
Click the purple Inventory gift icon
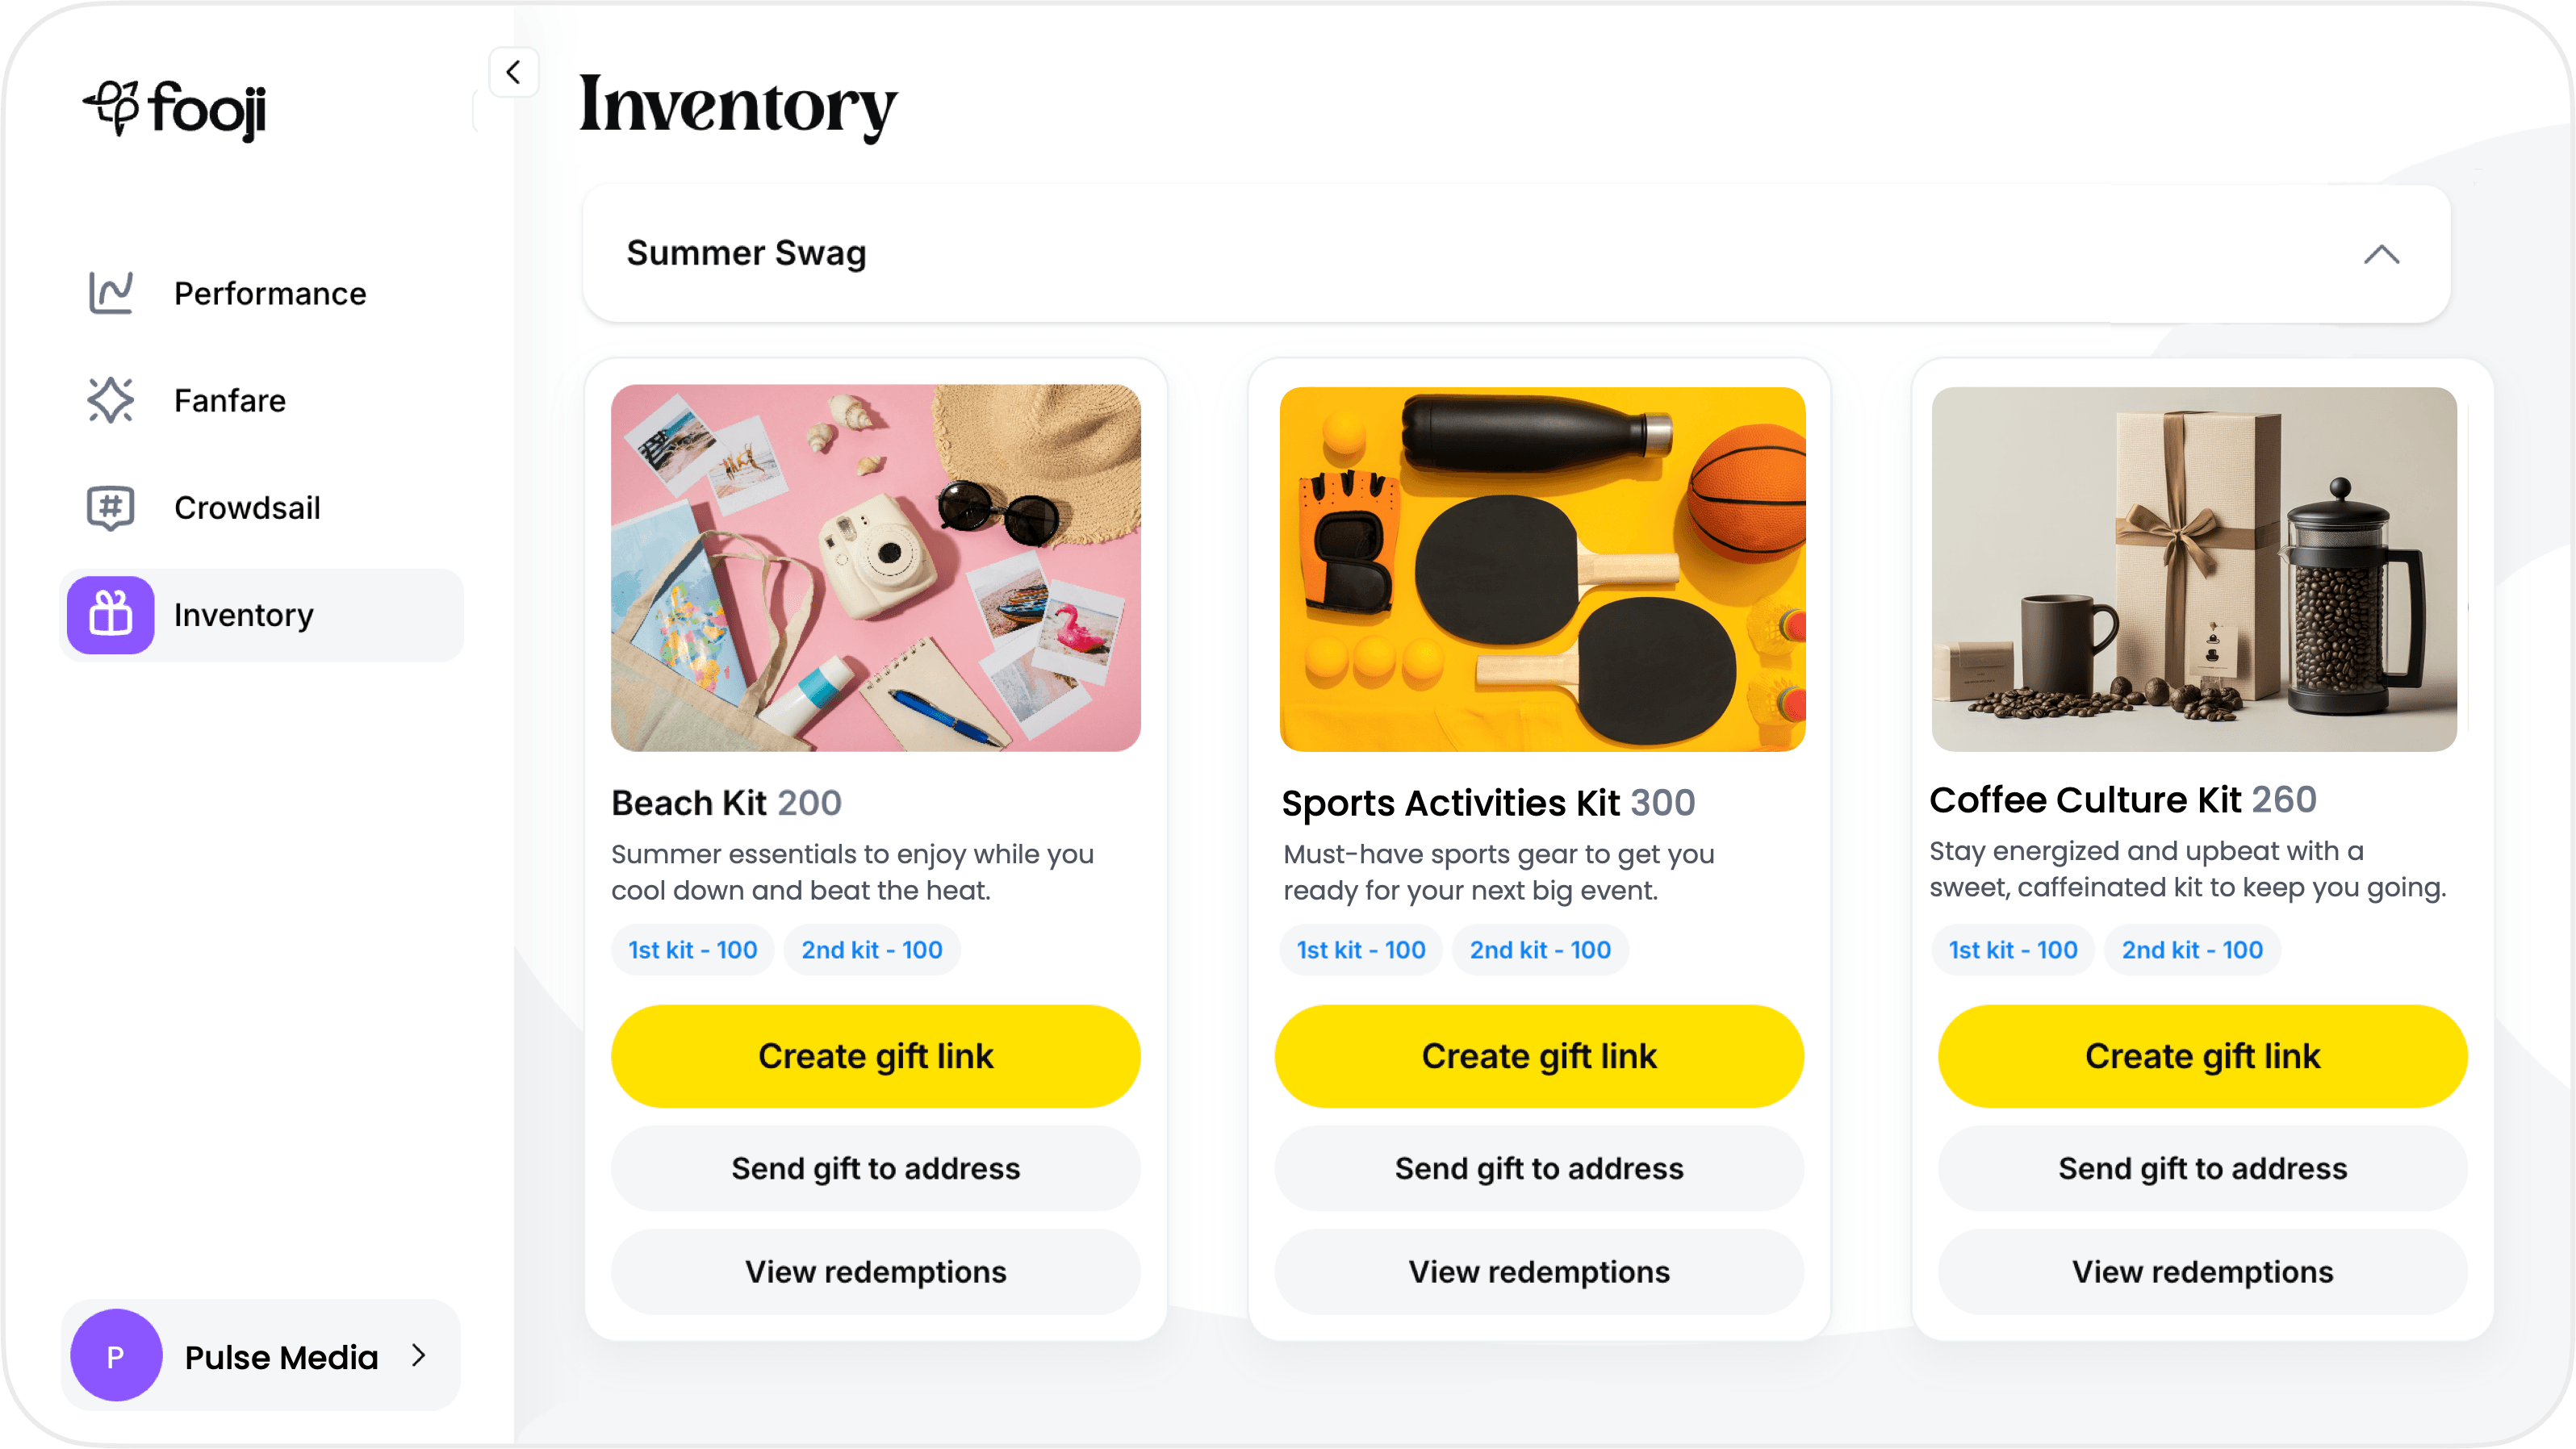[x=110, y=614]
